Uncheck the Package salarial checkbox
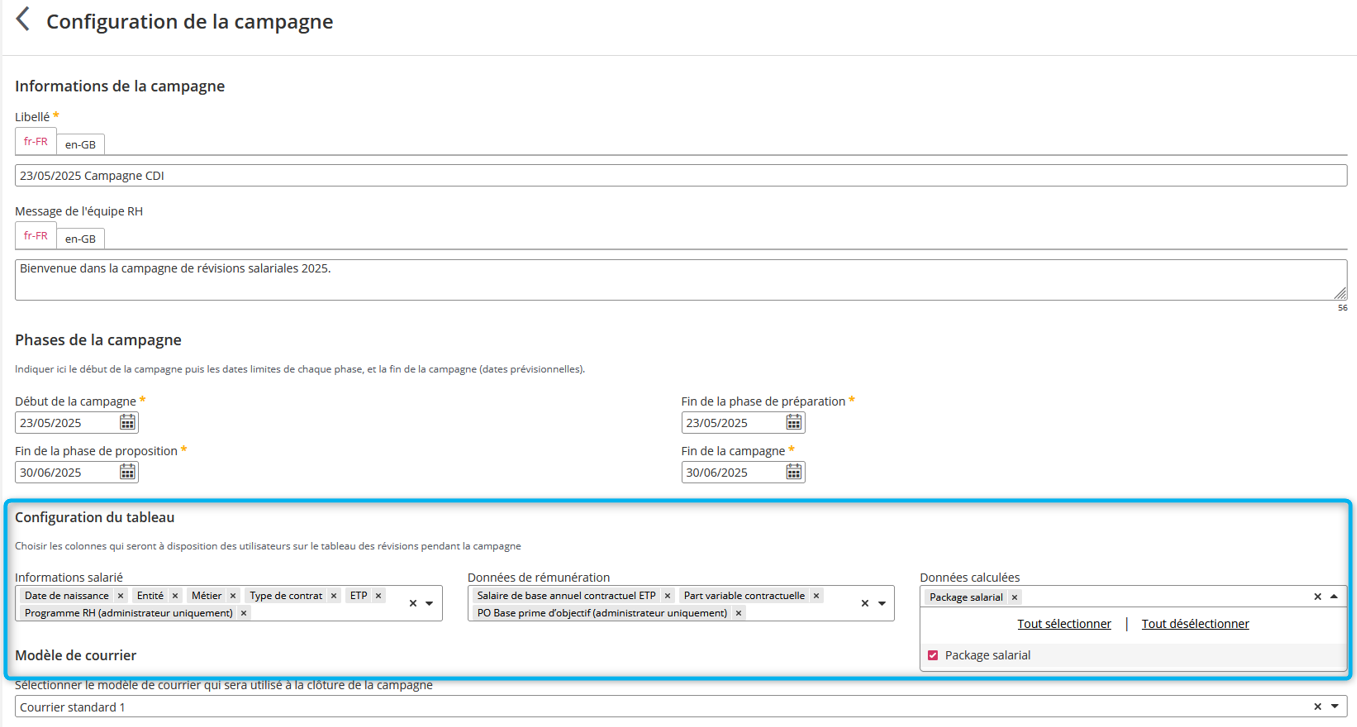This screenshot has height=727, width=1357. (933, 656)
